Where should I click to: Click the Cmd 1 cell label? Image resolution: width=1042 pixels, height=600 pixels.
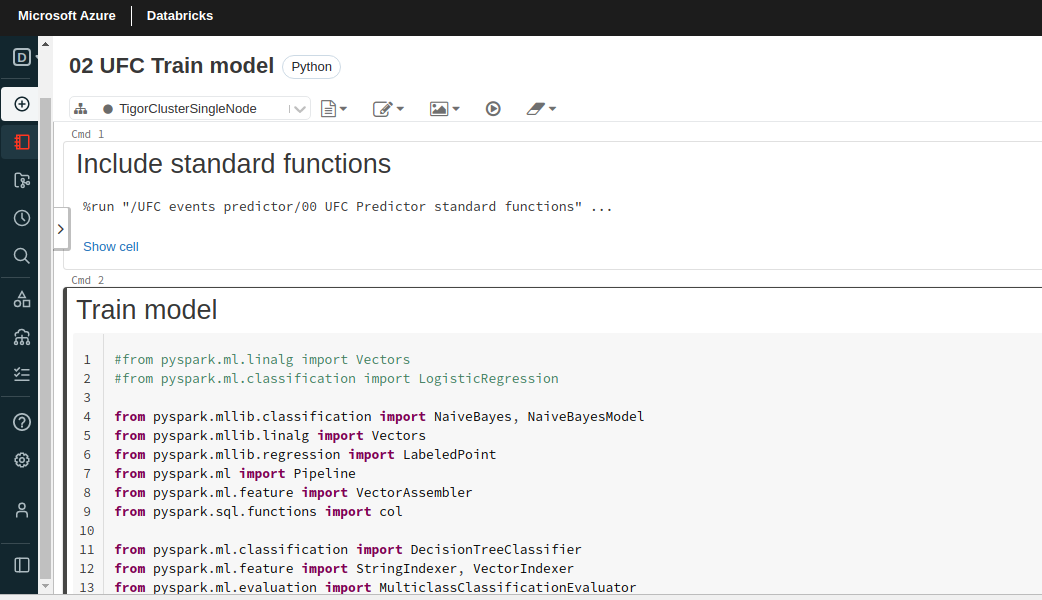(x=88, y=134)
